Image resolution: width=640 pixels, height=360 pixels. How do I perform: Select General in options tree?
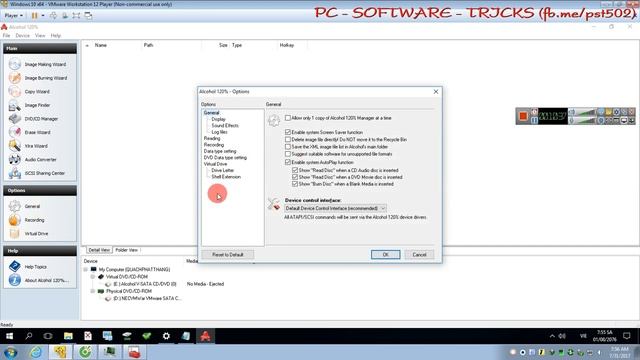click(211, 113)
